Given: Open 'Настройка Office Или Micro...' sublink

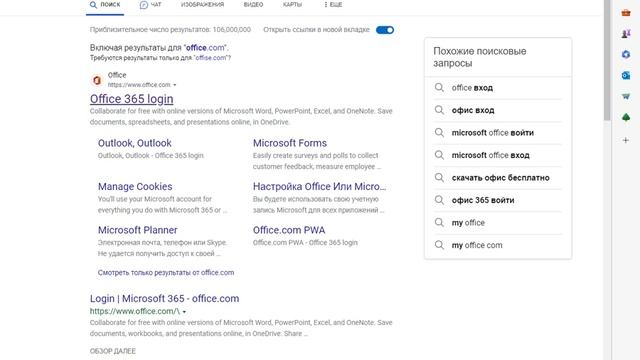Looking at the screenshot, I should [319, 187].
